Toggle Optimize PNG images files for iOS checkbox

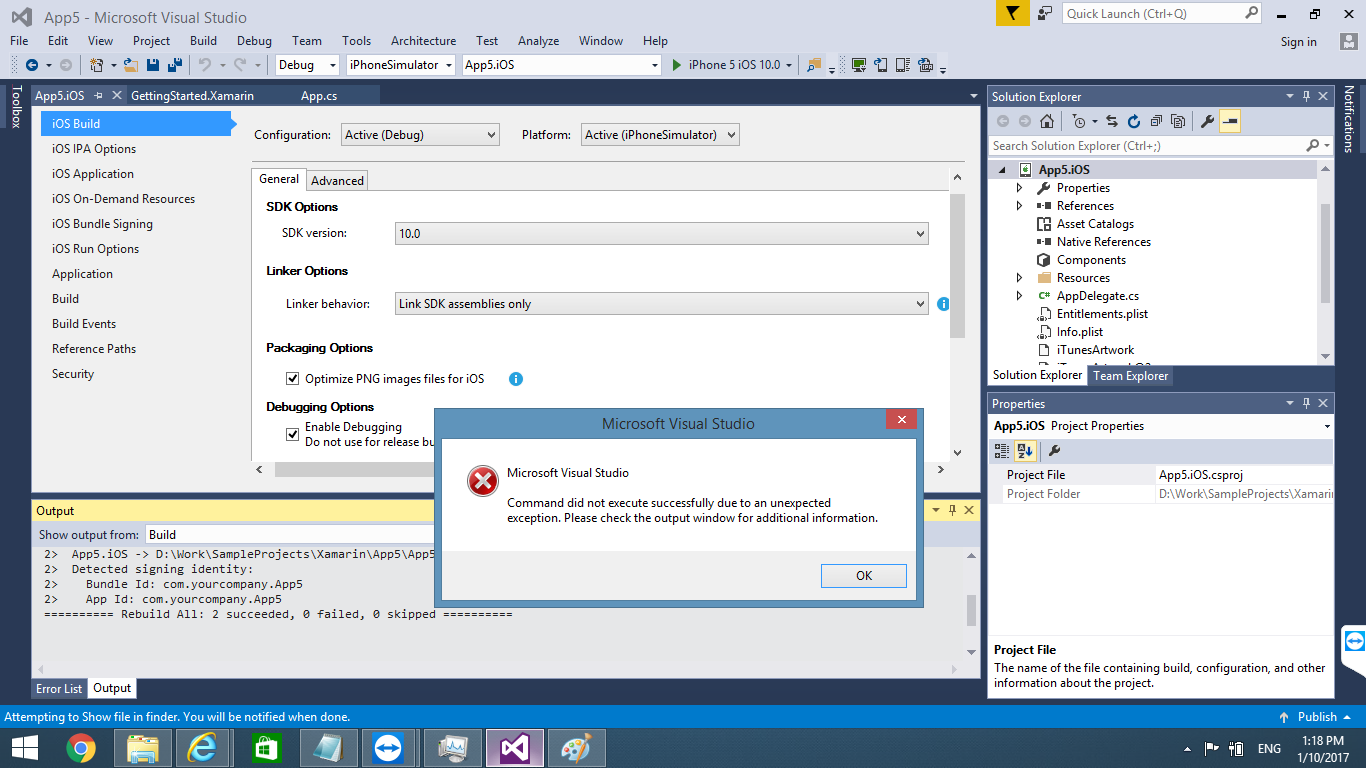click(293, 379)
